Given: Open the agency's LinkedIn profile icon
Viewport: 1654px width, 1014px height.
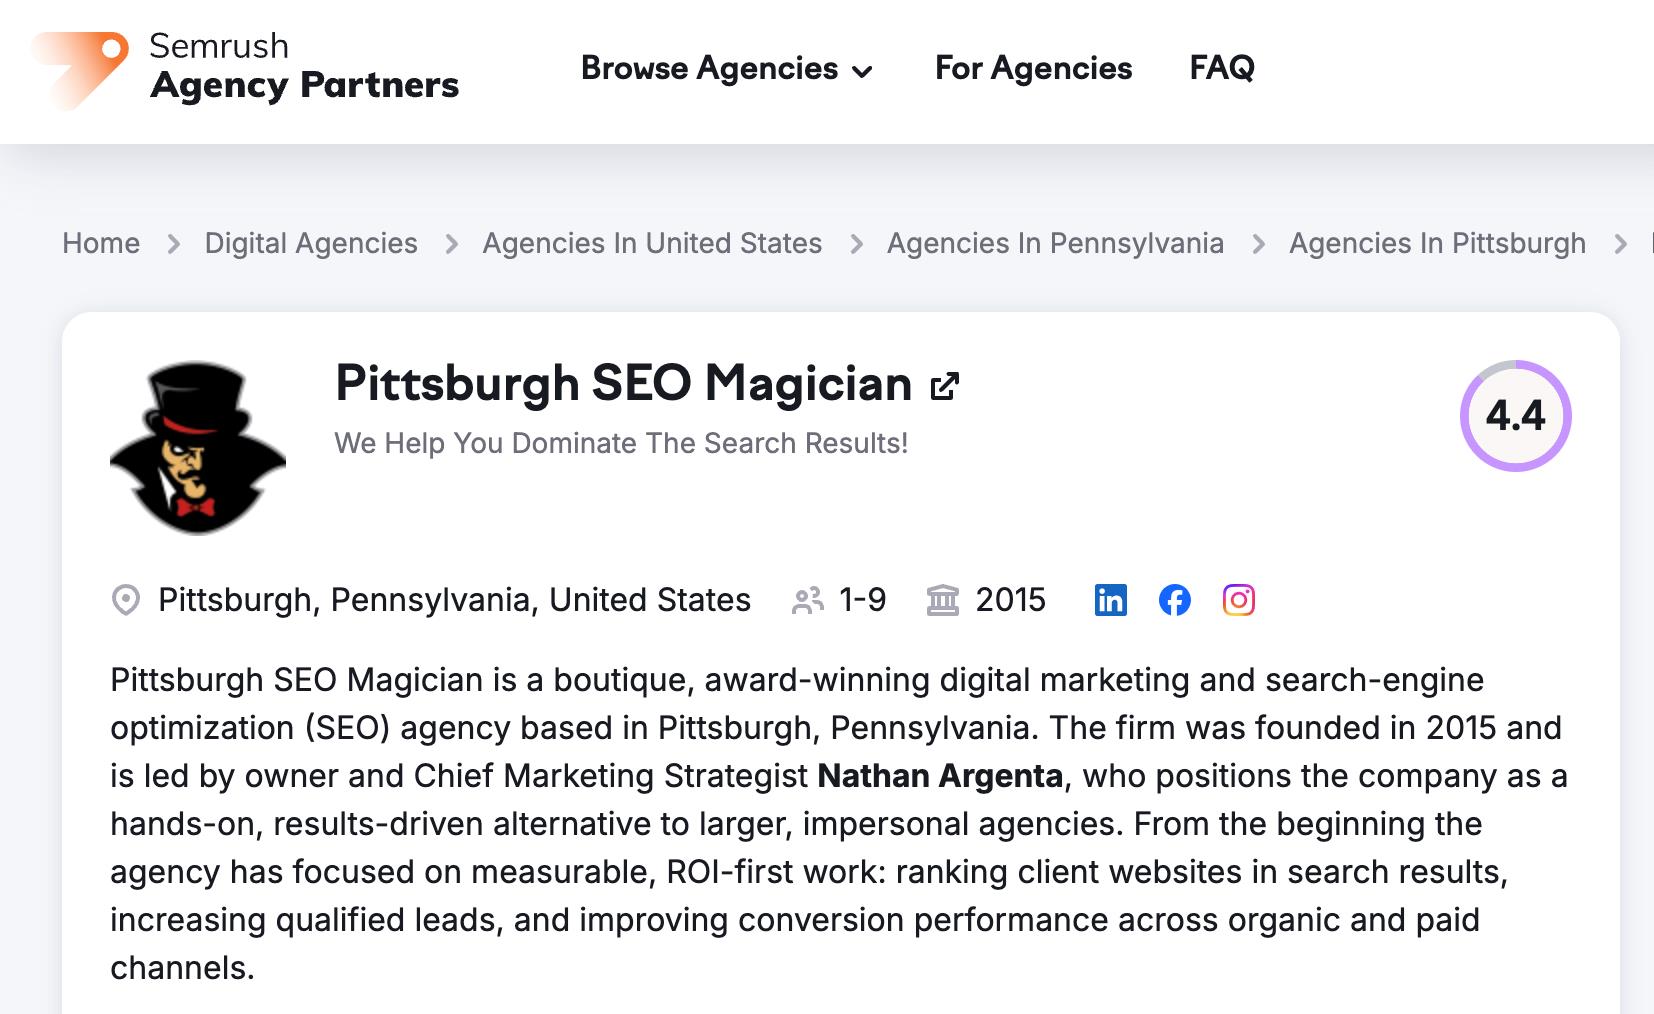Looking at the screenshot, I should (1110, 600).
